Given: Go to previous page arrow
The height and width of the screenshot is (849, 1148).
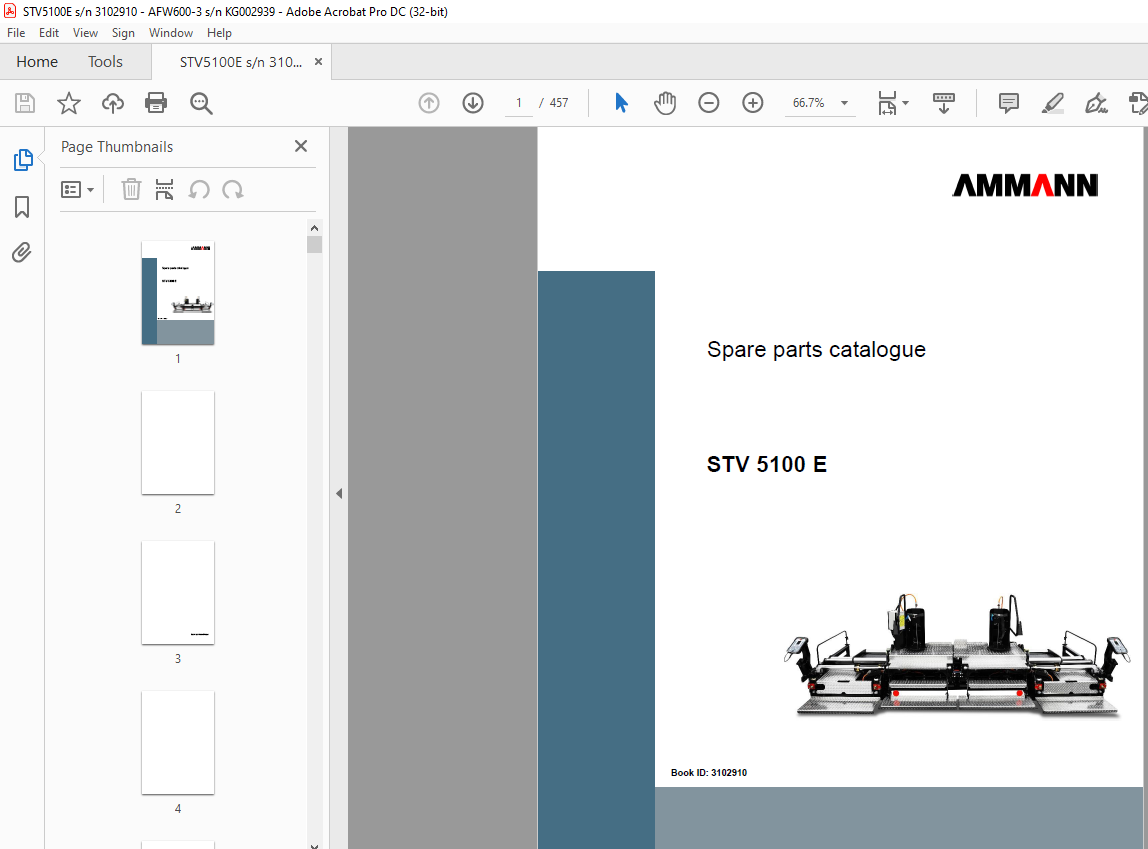Looking at the screenshot, I should click(x=429, y=103).
